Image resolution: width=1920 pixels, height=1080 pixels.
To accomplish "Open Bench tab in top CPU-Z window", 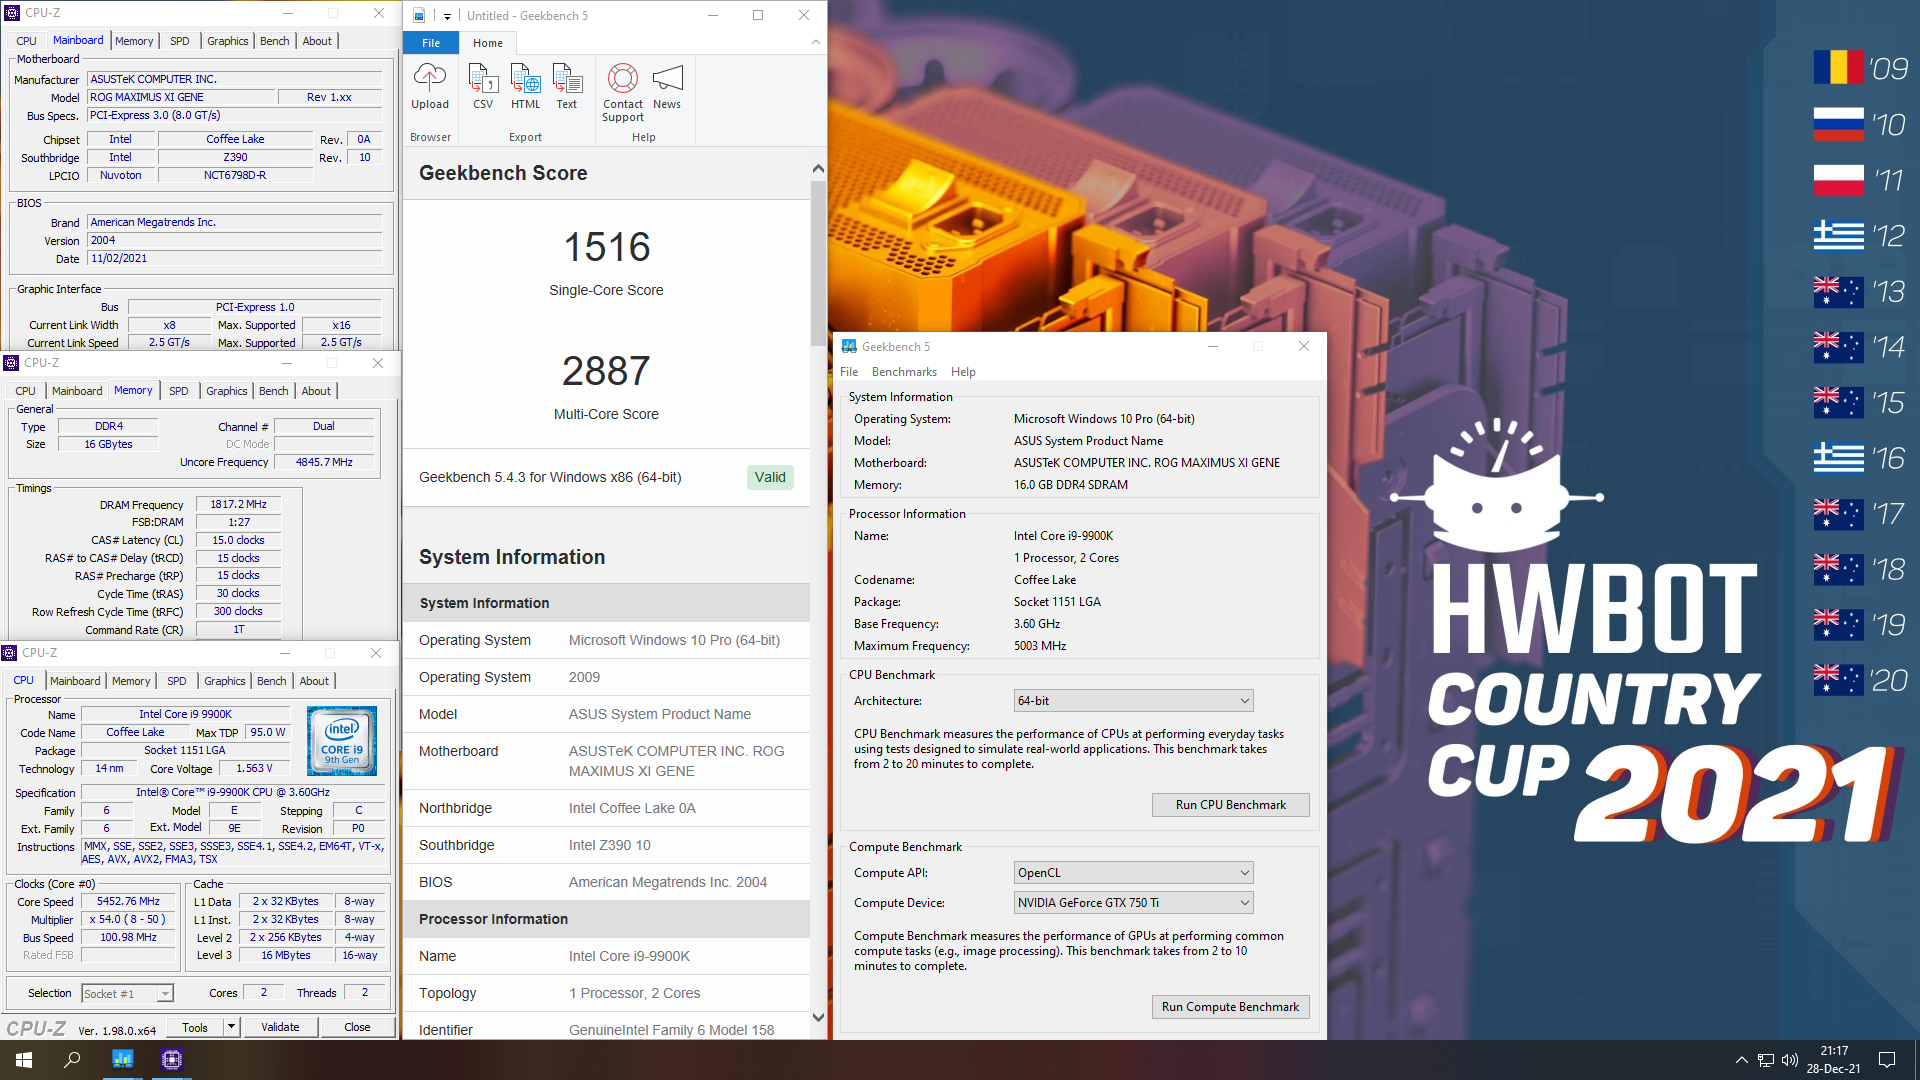I will tap(275, 41).
